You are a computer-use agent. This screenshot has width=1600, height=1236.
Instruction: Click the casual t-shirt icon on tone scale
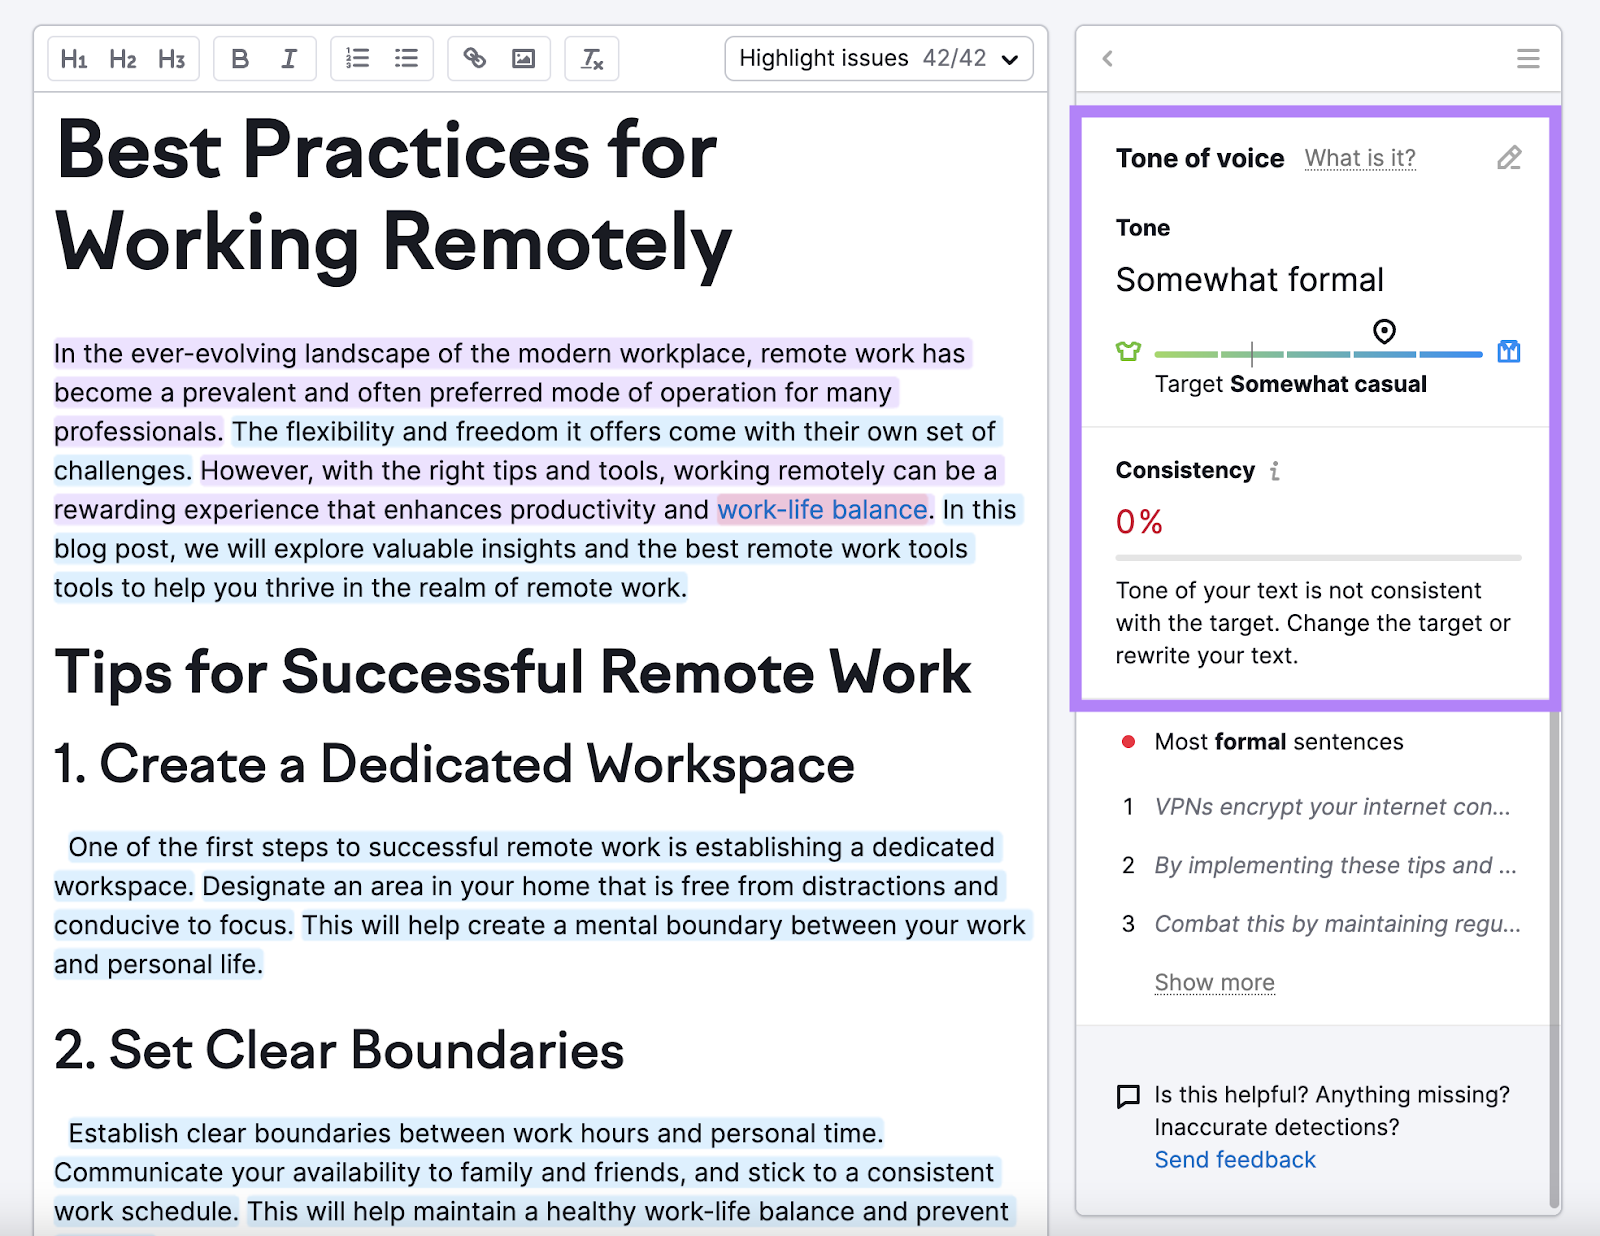click(1129, 351)
